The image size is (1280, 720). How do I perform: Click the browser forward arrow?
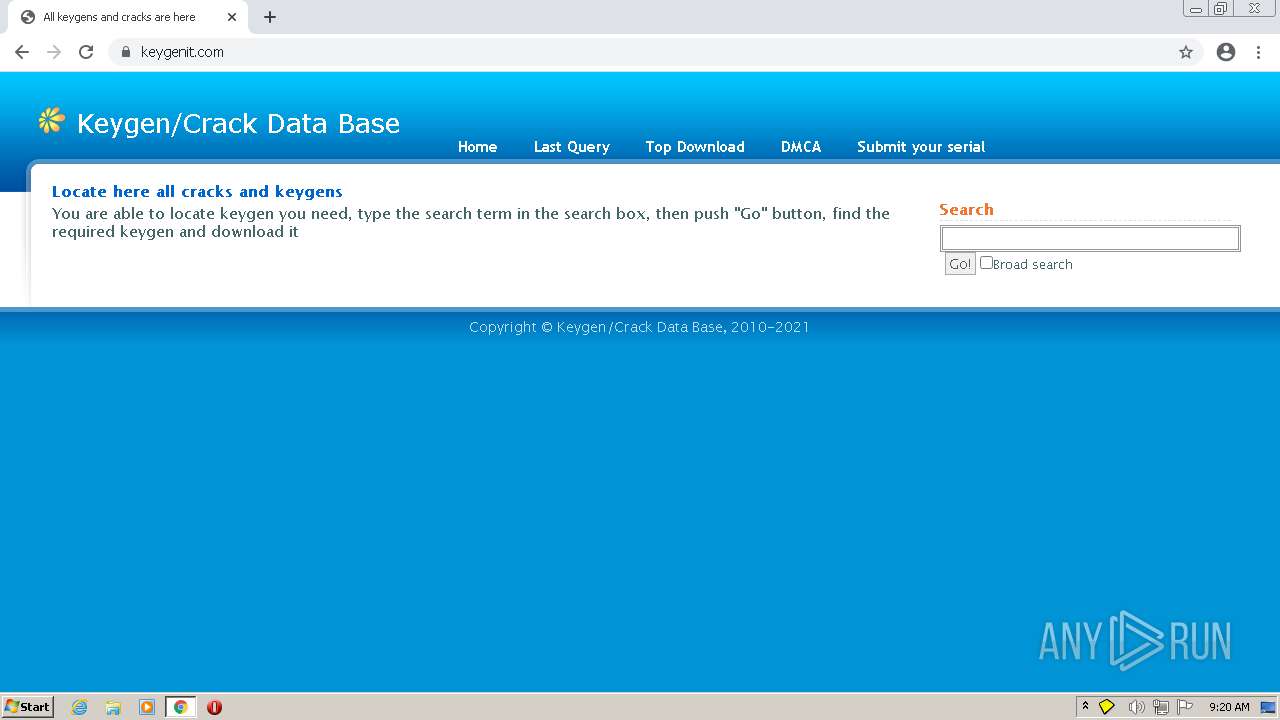pos(54,52)
